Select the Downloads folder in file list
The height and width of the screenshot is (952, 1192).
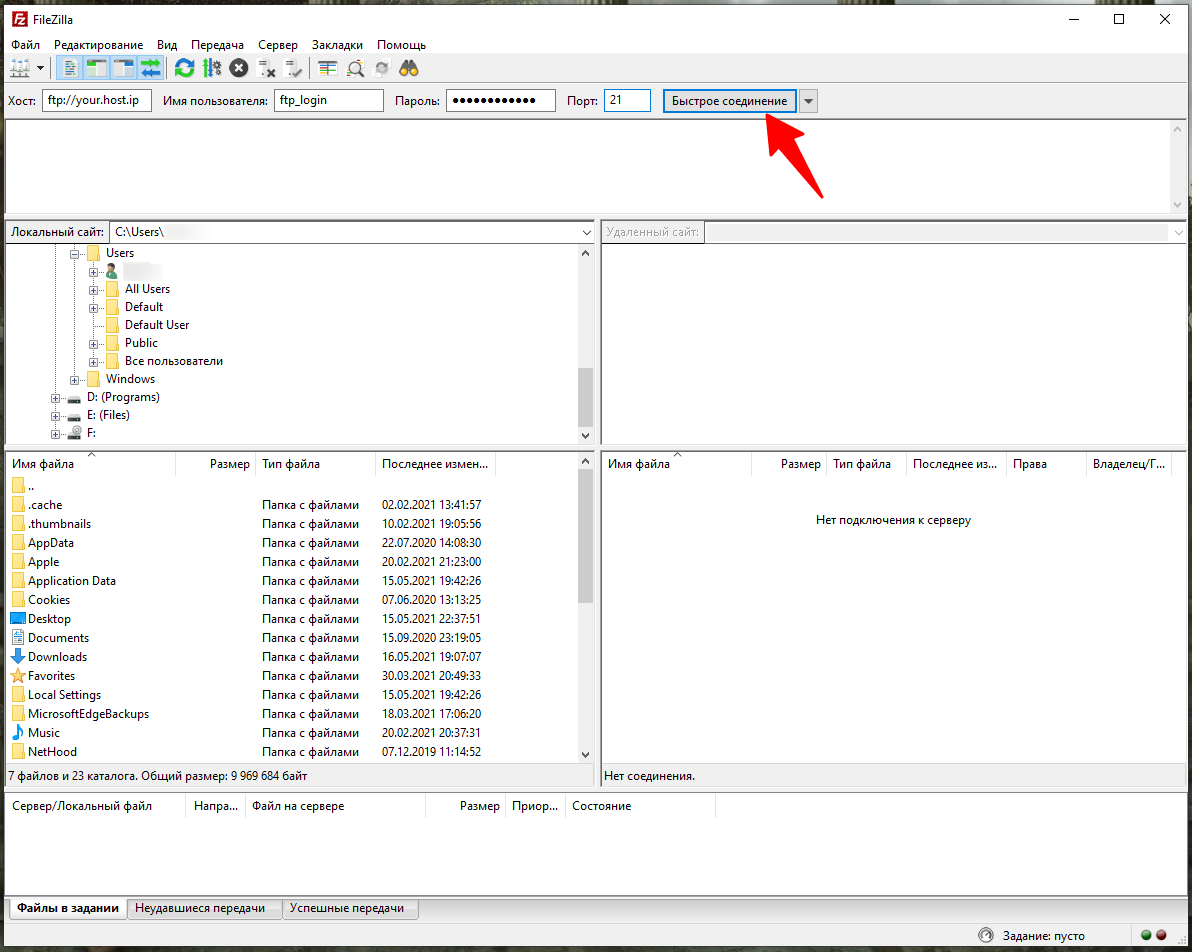(57, 657)
